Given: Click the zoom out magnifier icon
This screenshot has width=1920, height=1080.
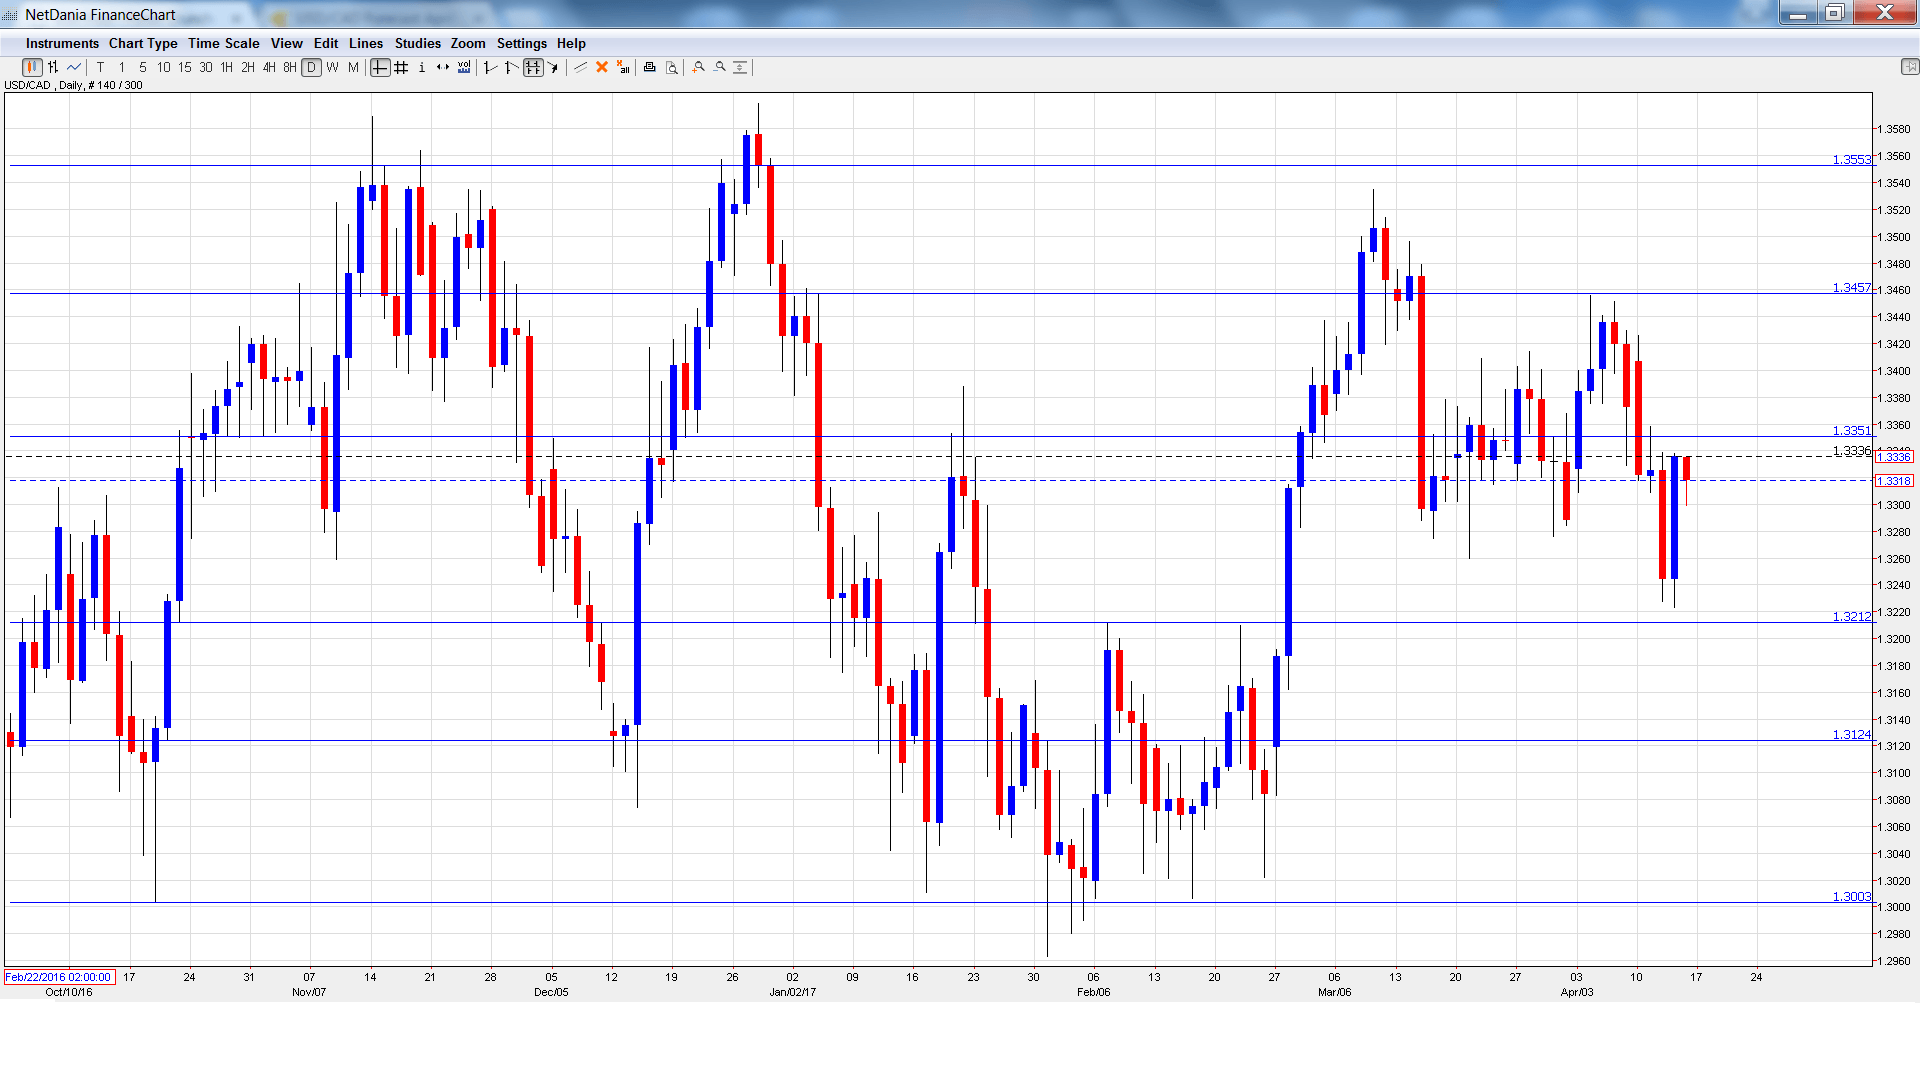Looking at the screenshot, I should 720,68.
